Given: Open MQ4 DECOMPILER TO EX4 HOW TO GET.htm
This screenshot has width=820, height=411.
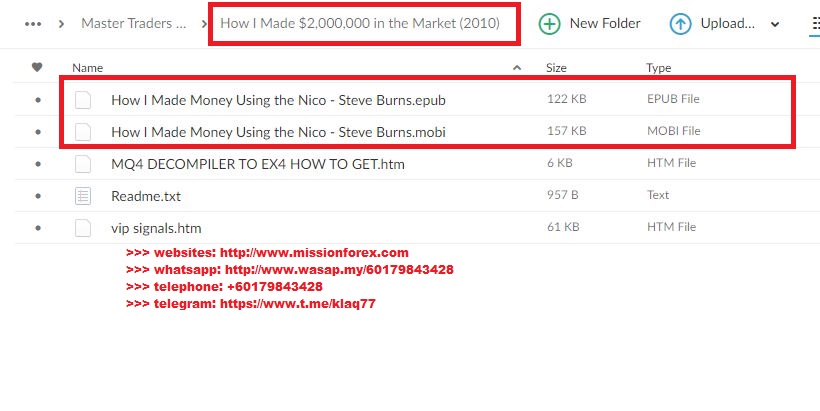Looking at the screenshot, I should [x=258, y=164].
